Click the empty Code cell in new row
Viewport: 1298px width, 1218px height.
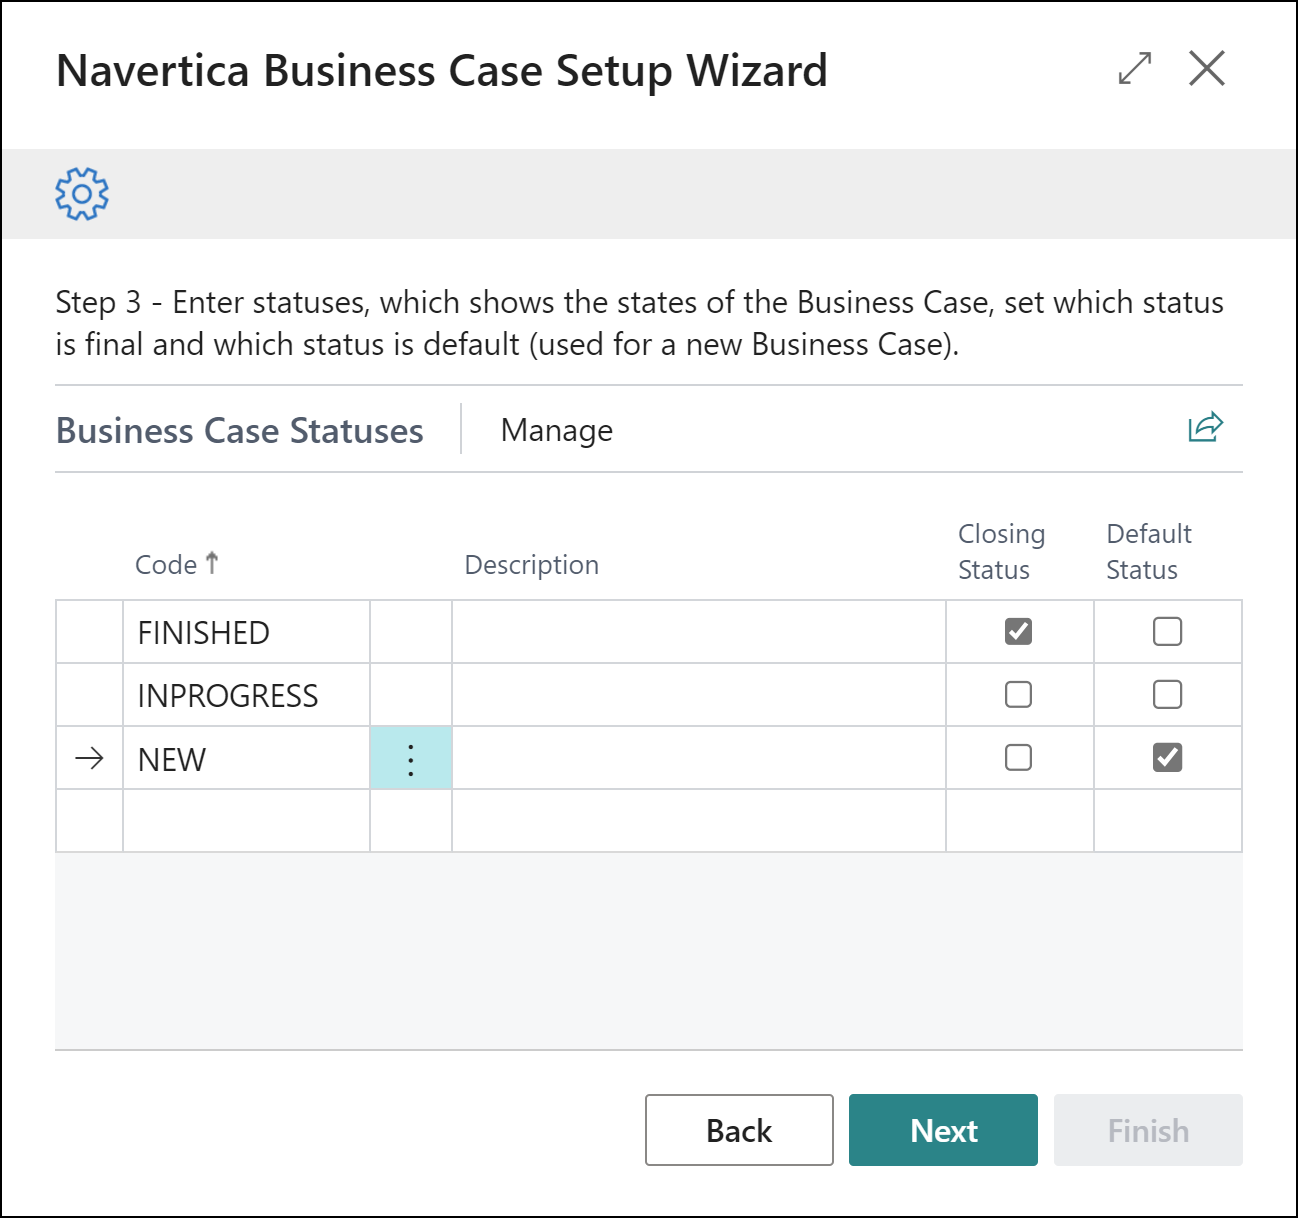click(246, 821)
